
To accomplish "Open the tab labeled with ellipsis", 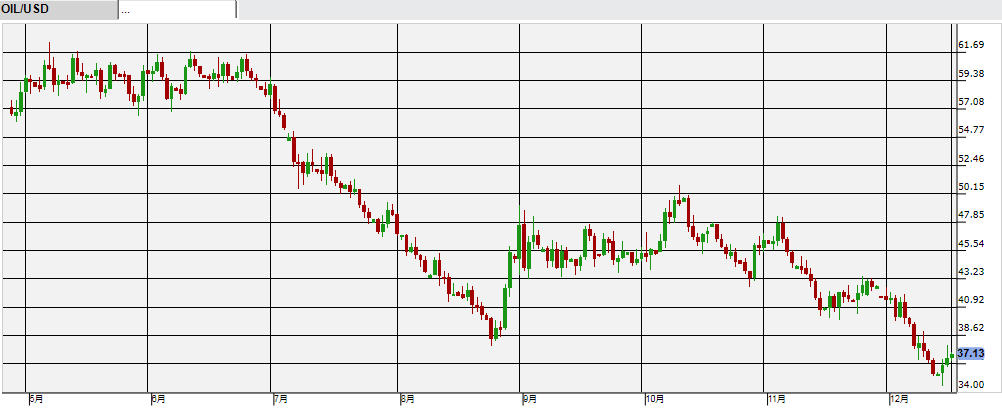I will coord(177,9).
